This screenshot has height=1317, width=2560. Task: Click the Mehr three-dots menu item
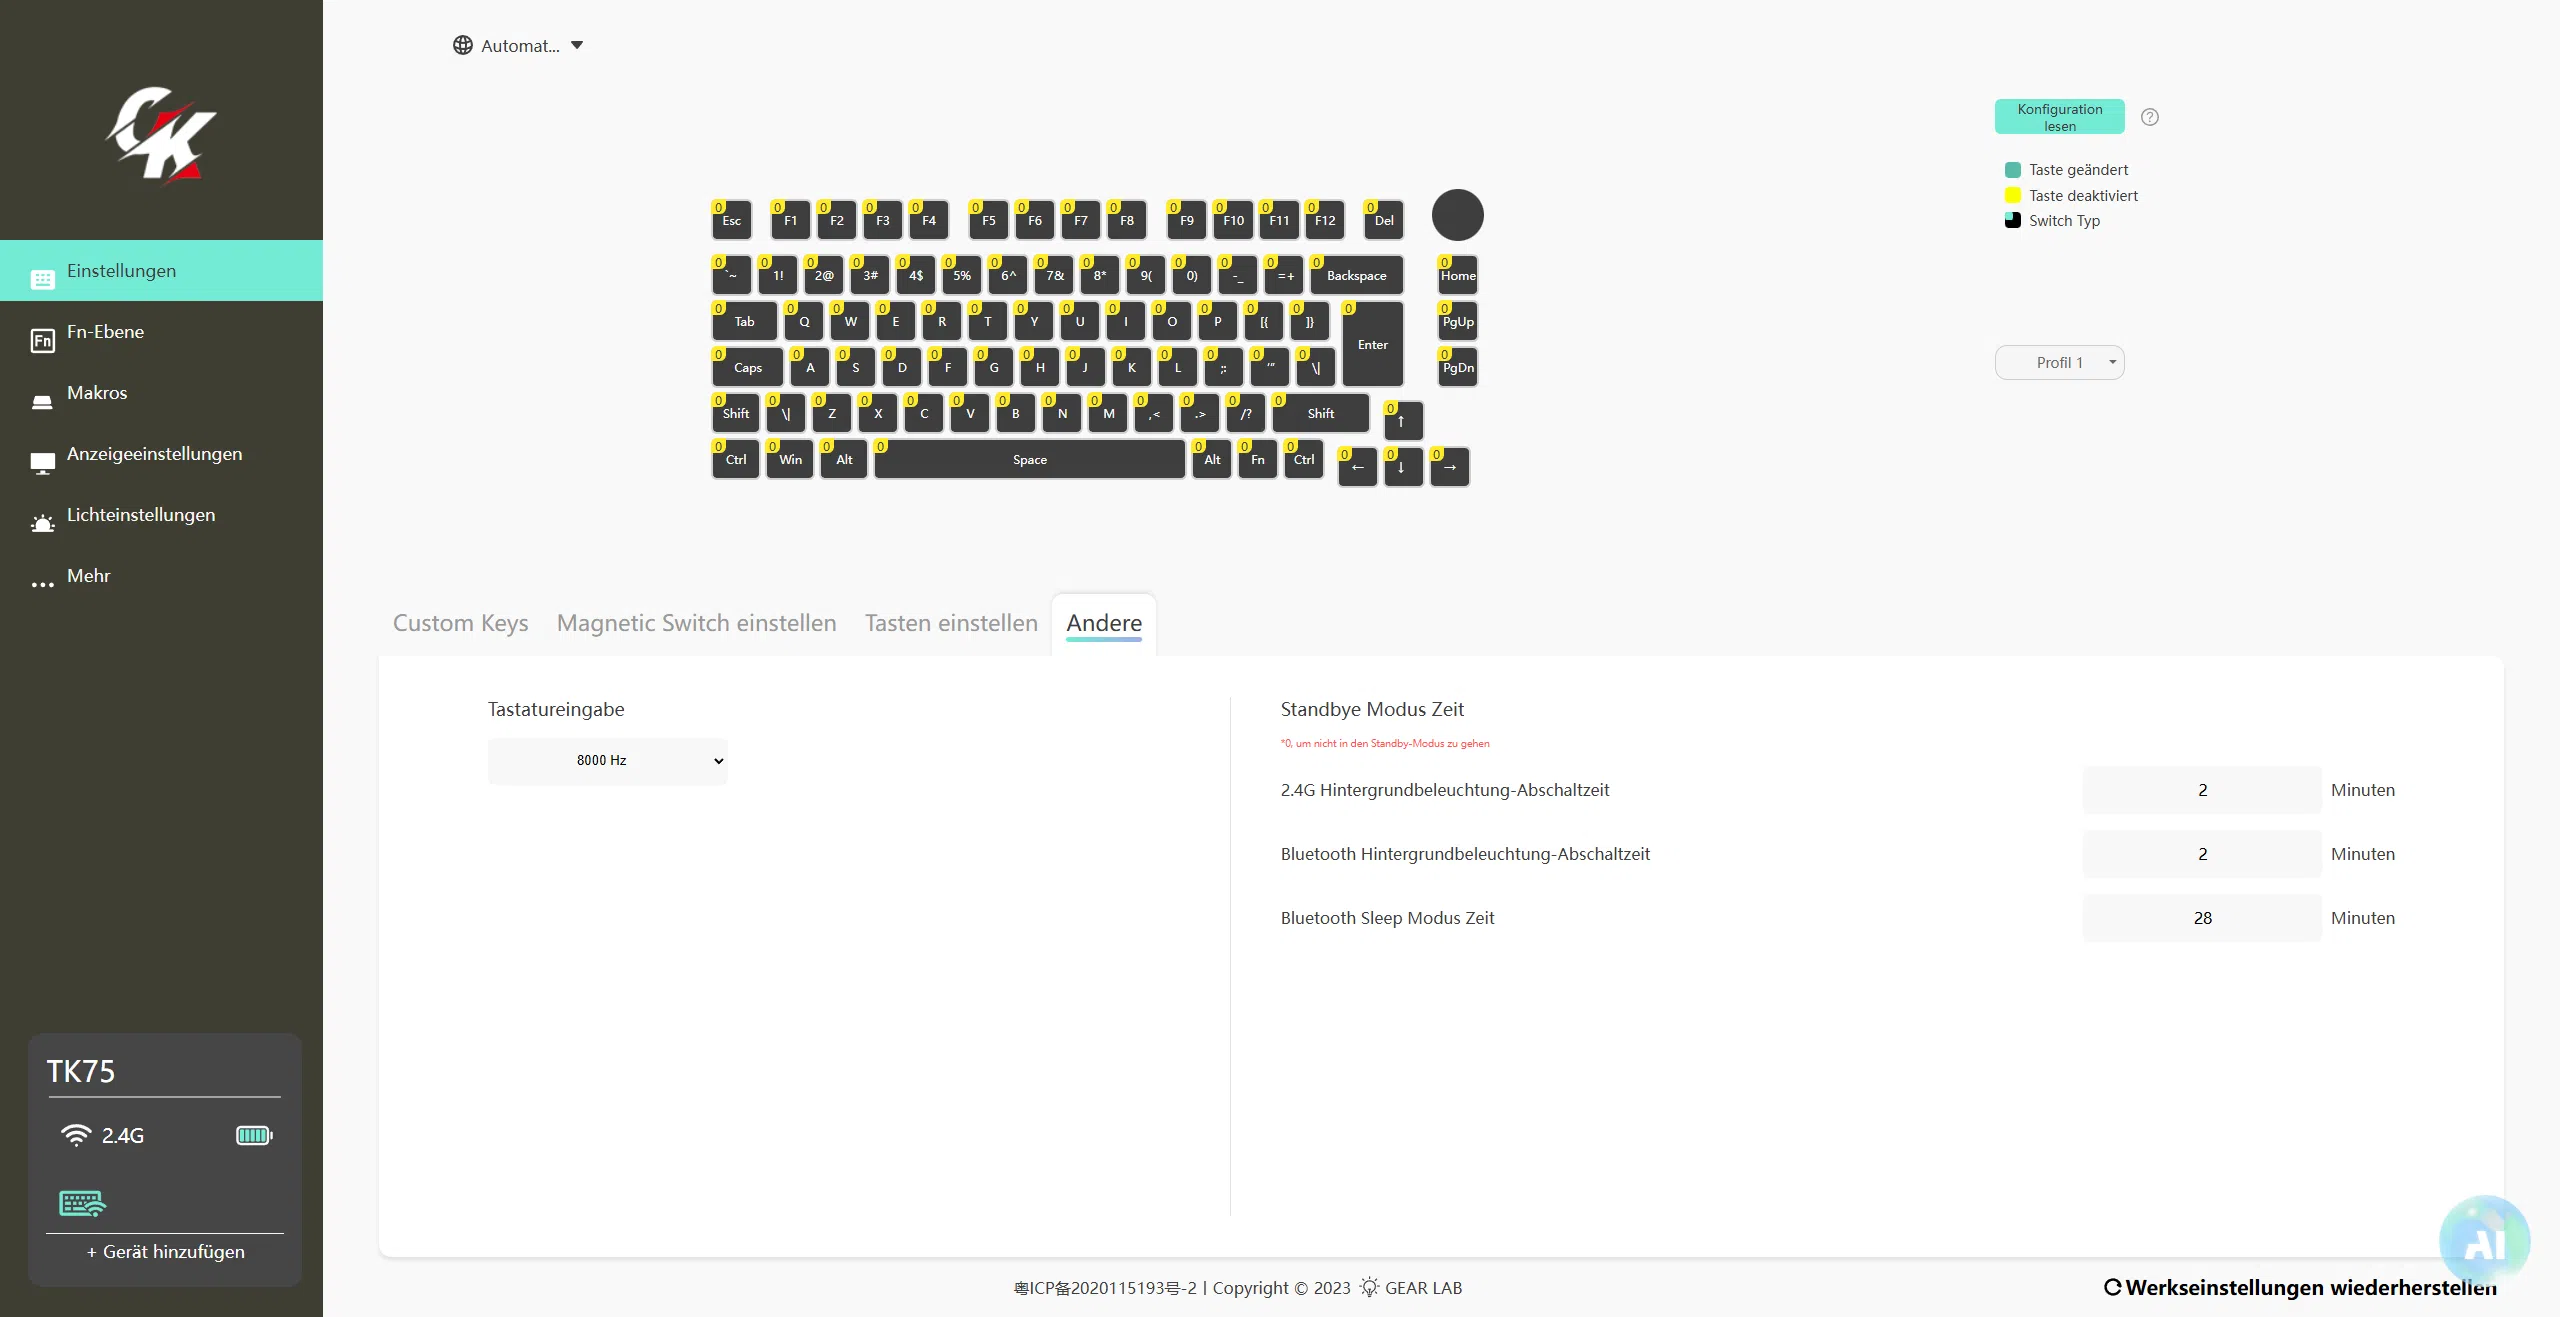(88, 576)
